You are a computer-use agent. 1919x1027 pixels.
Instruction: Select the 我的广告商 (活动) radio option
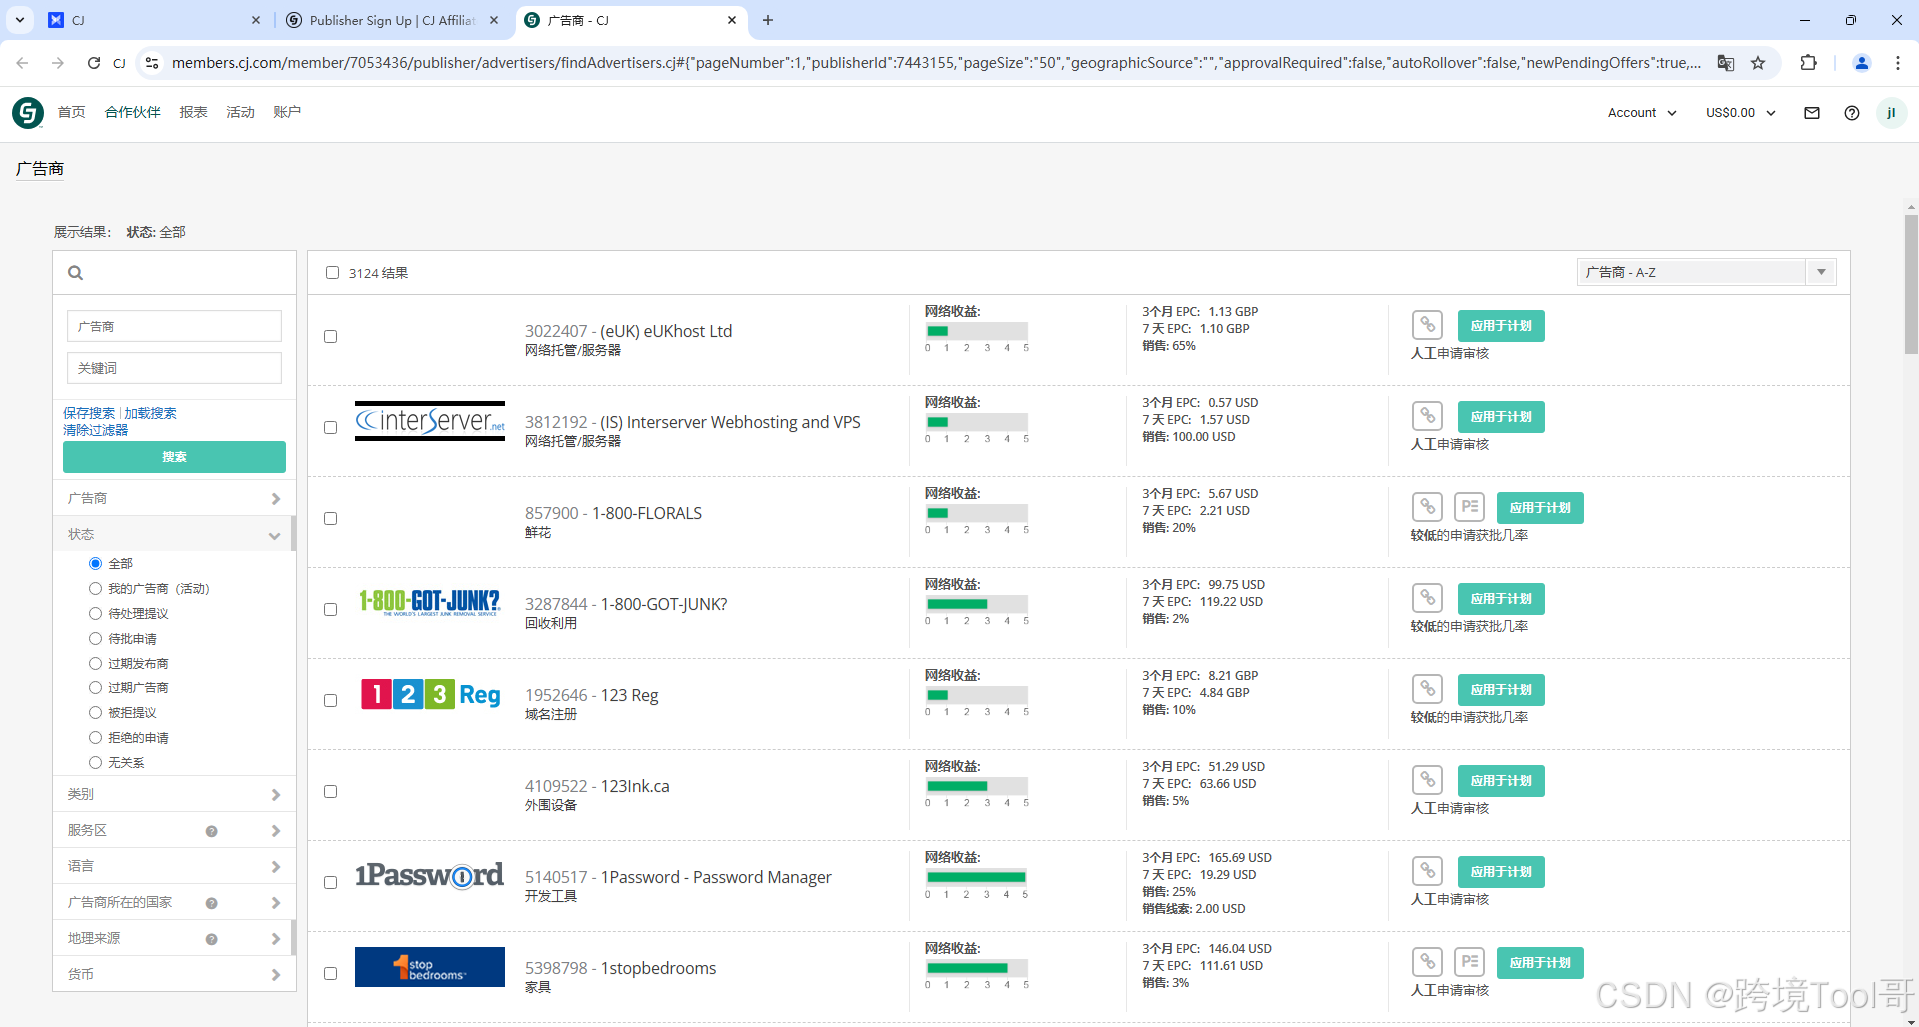point(96,588)
